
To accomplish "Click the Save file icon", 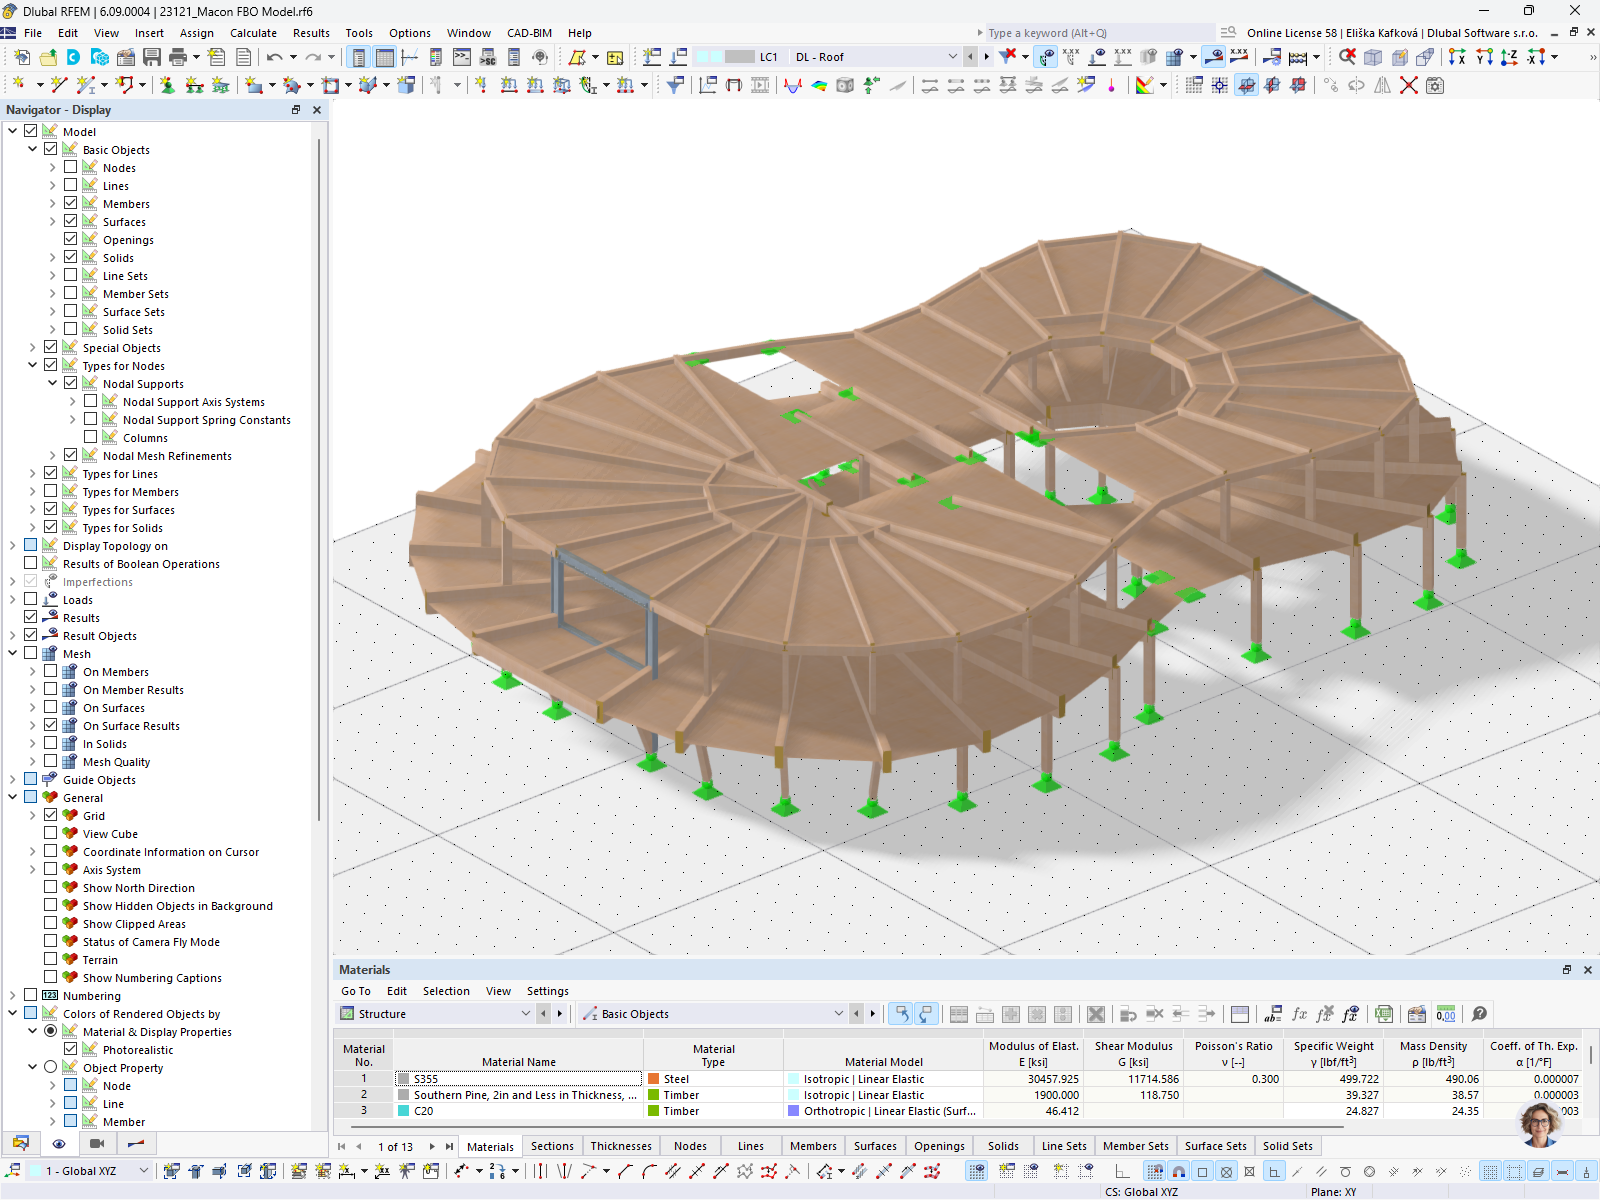I will pyautogui.click(x=152, y=57).
